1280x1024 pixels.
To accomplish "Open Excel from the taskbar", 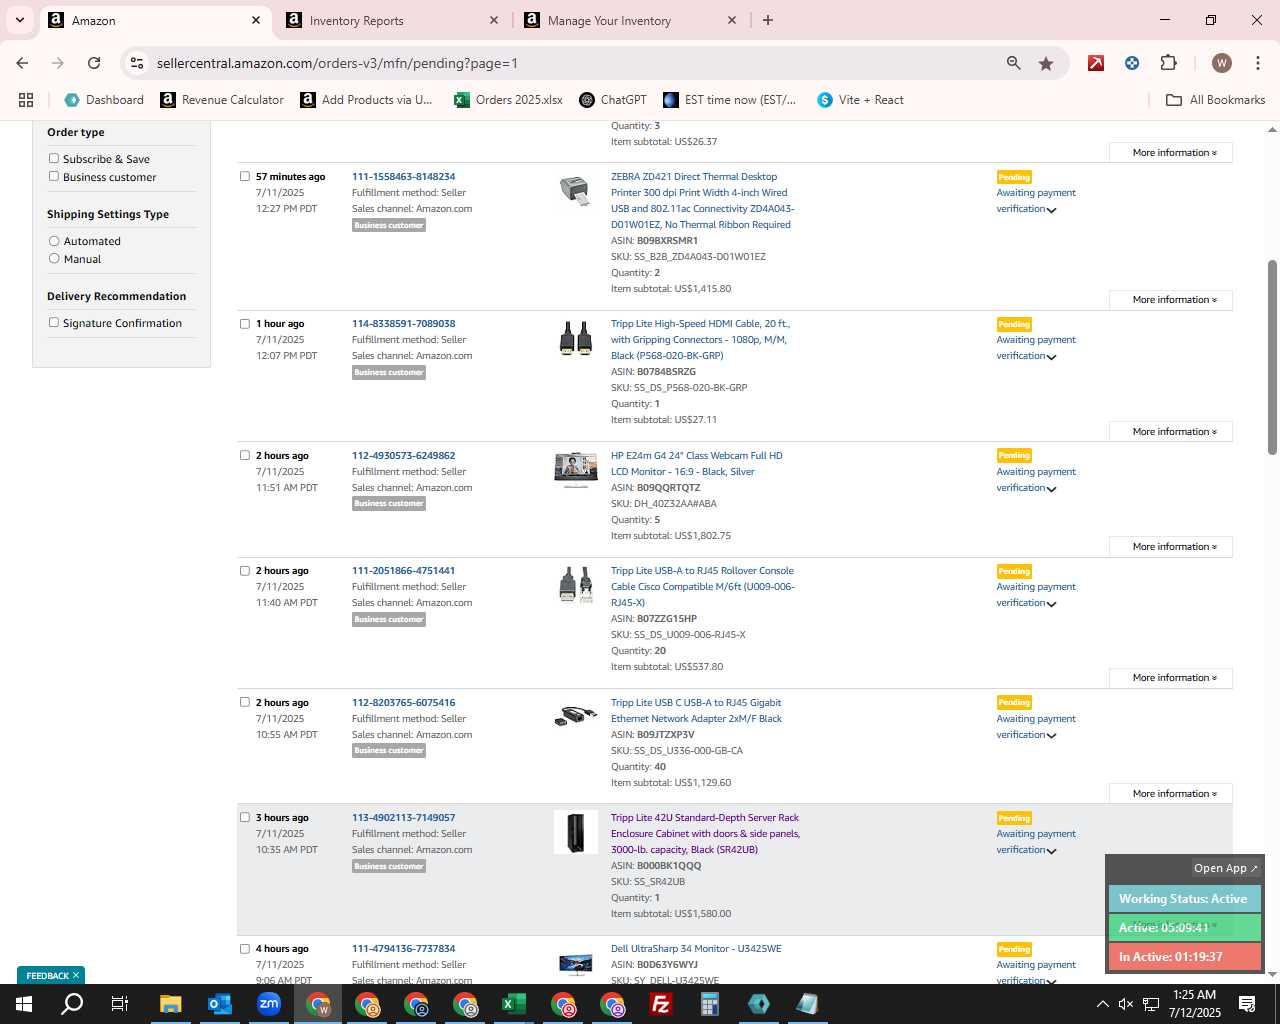I will [514, 1004].
